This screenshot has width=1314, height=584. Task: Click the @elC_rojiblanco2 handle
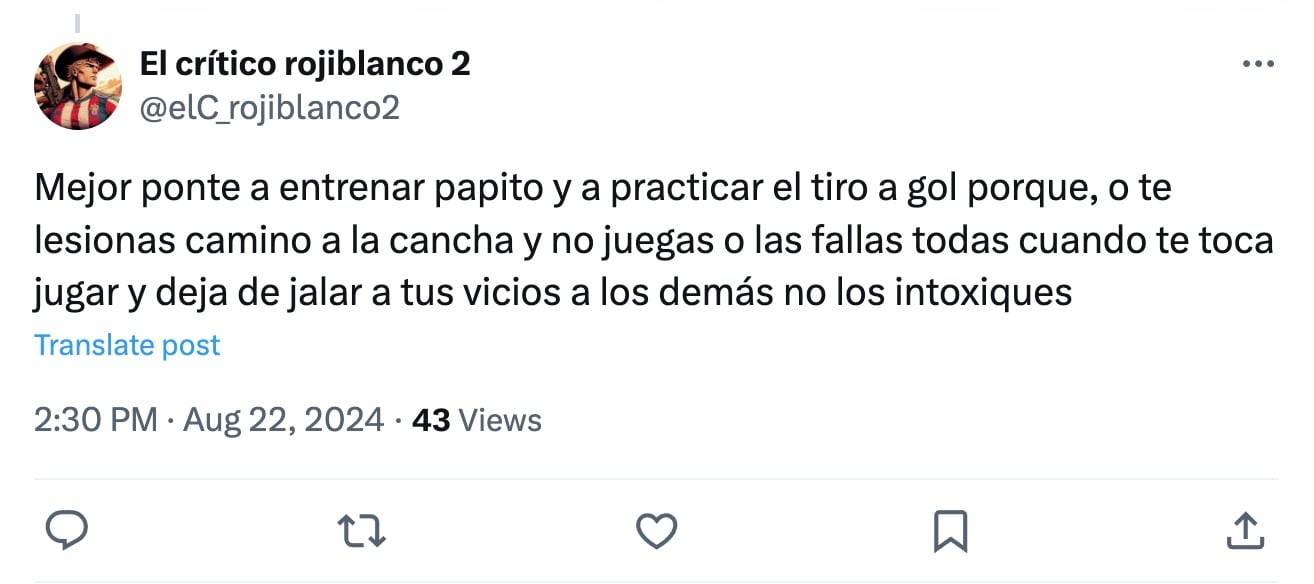coord(269,106)
